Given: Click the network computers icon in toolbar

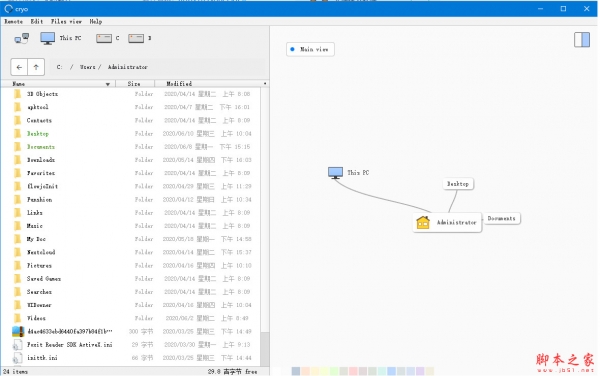Looking at the screenshot, I should pos(21,38).
